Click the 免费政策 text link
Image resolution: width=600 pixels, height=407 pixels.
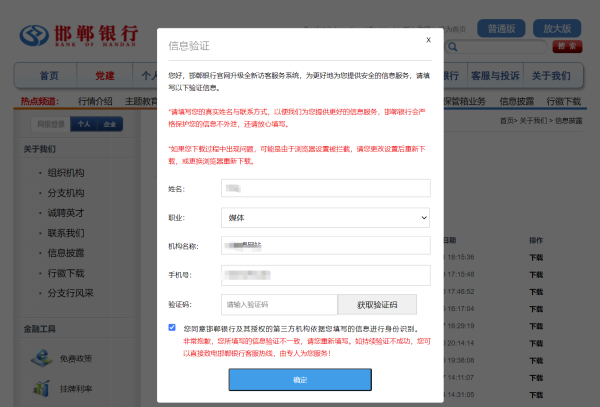point(76,358)
